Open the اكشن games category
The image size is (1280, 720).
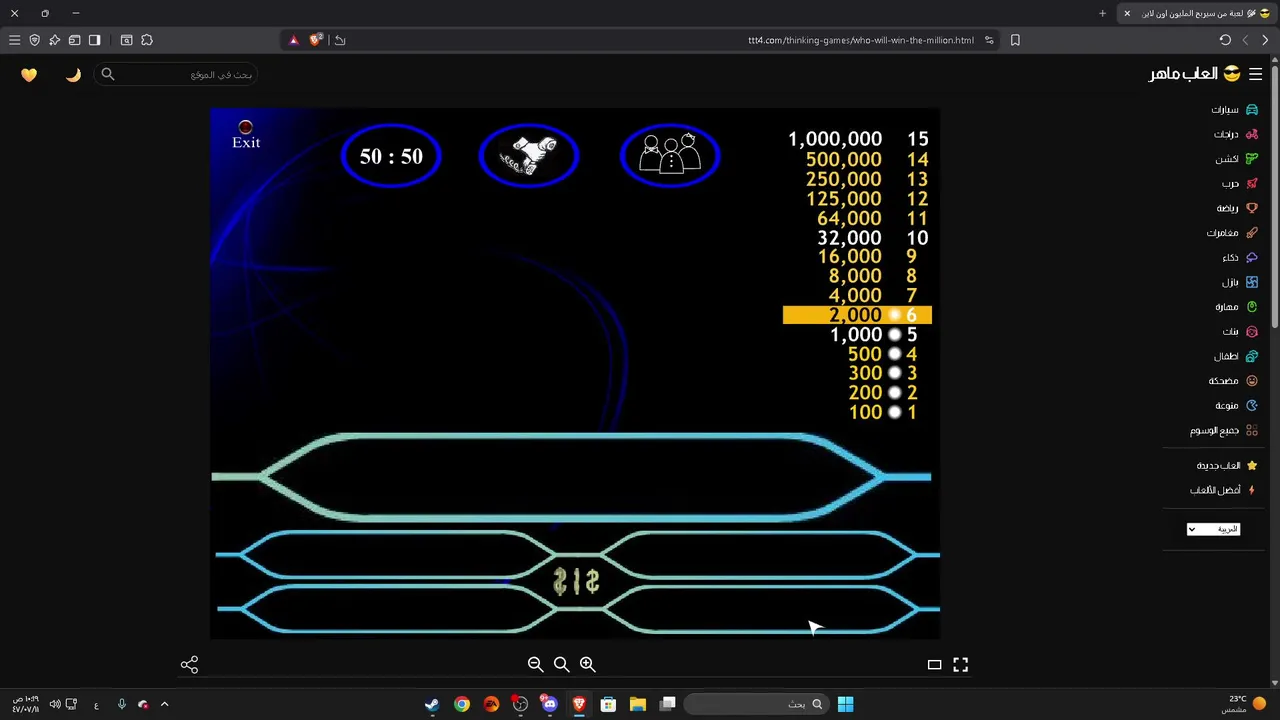[x=1236, y=159]
